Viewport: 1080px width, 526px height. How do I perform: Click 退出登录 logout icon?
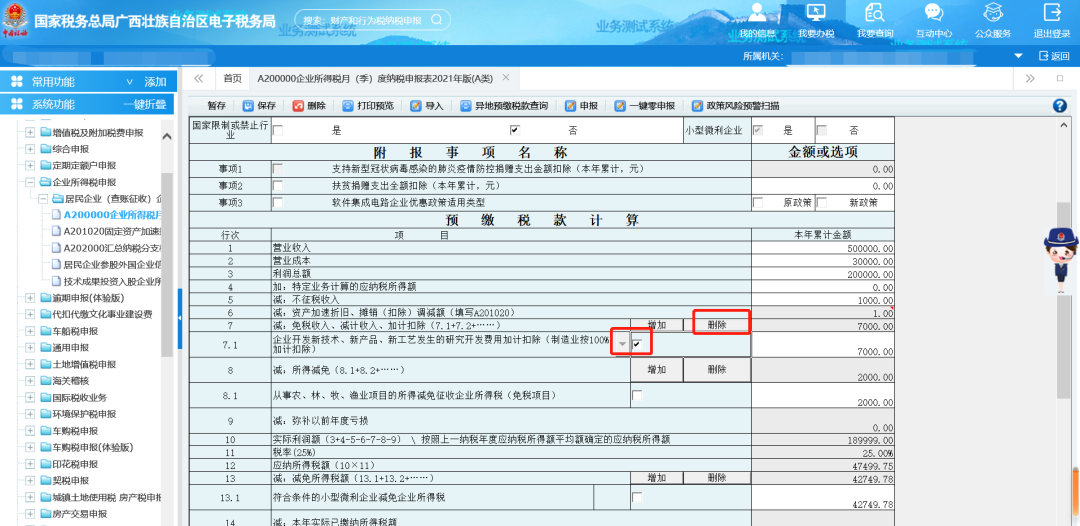coord(1052,12)
